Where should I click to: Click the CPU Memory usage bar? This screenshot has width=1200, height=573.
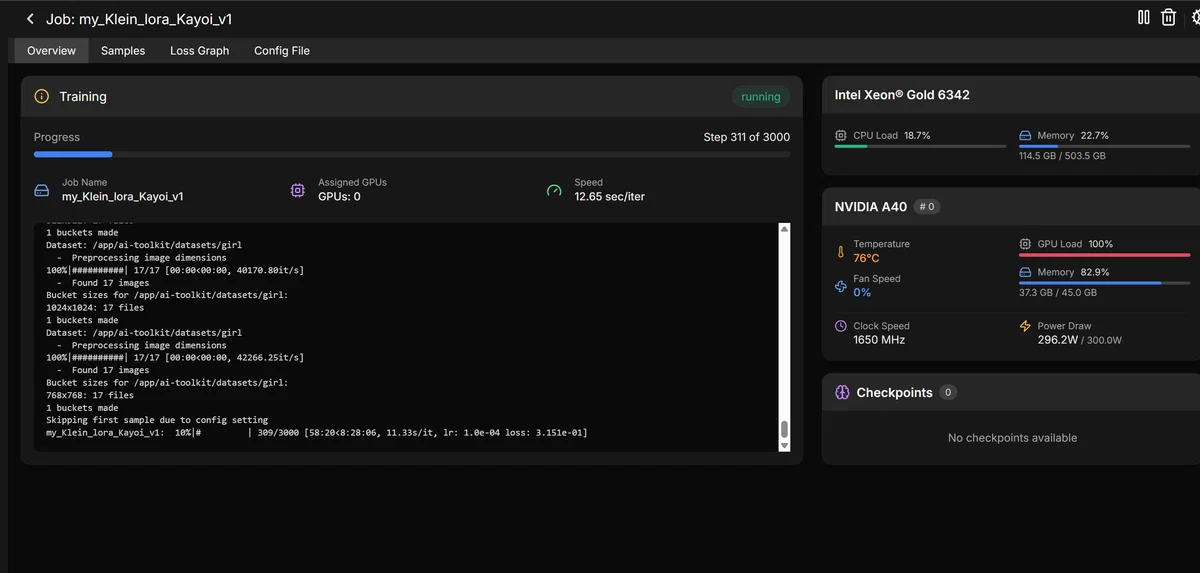(x=1105, y=146)
